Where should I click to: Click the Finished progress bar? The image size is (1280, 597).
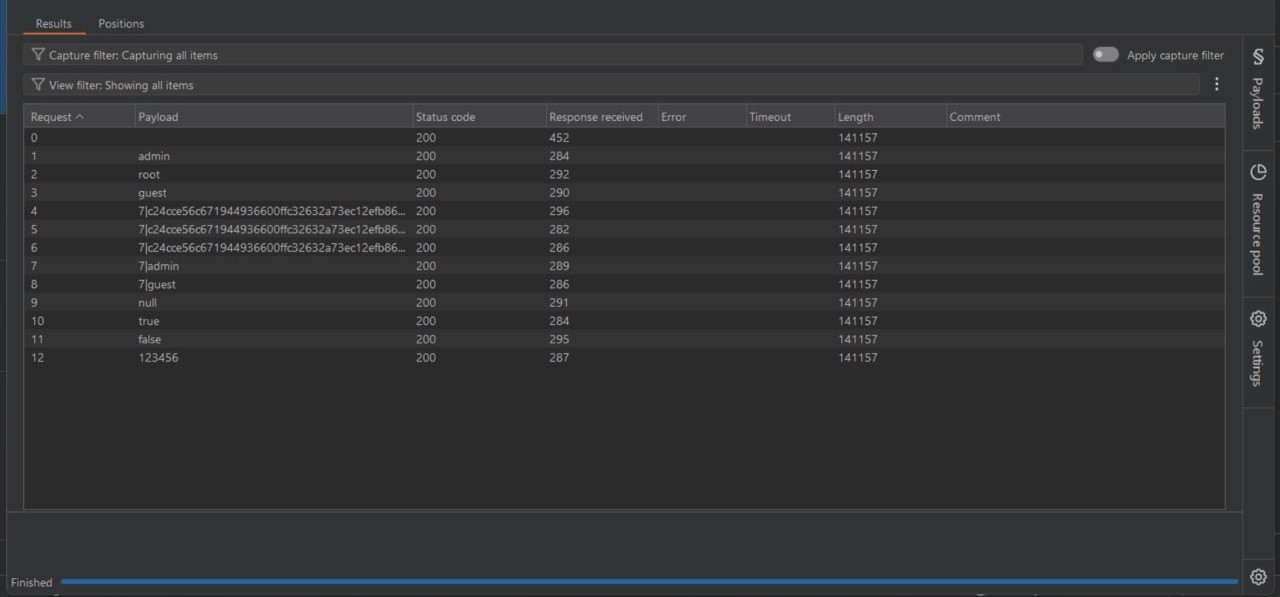point(649,581)
